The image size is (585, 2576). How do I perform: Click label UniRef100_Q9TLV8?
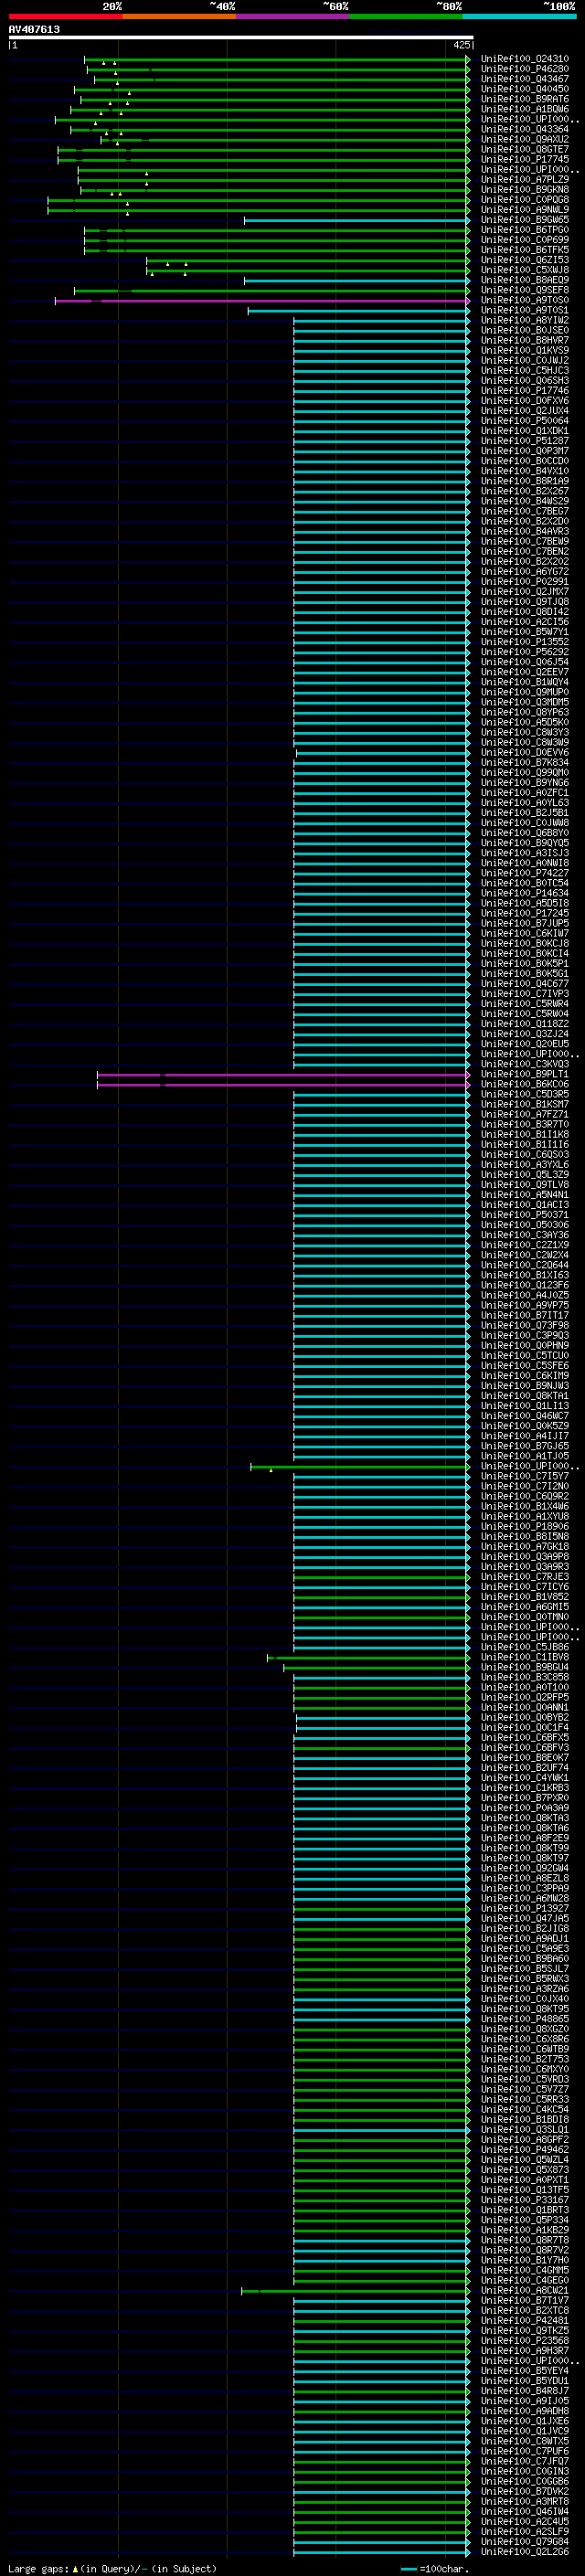(524, 1185)
